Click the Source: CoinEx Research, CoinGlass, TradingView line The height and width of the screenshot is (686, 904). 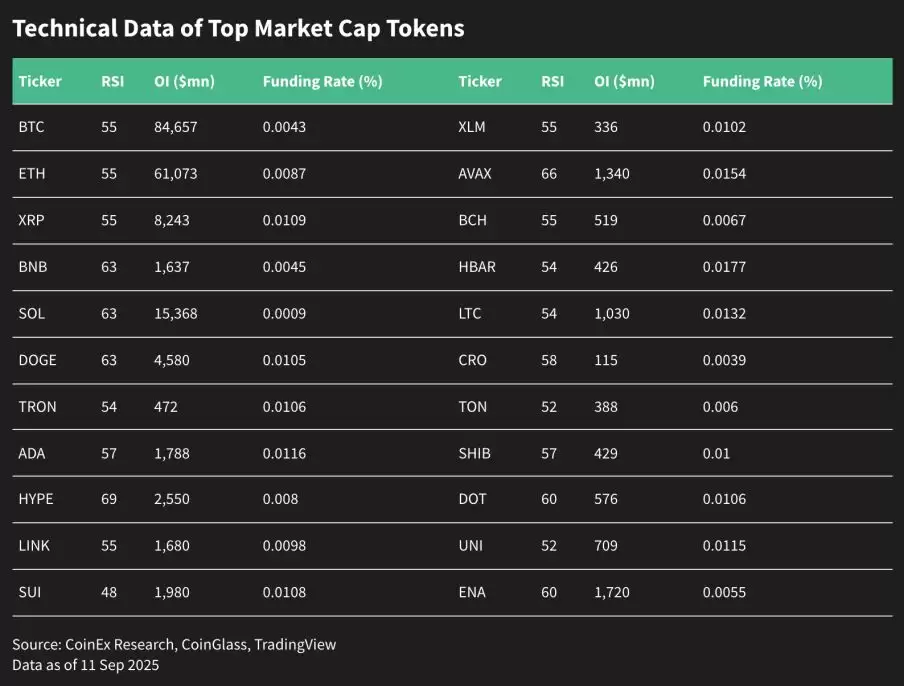pyautogui.click(x=174, y=645)
